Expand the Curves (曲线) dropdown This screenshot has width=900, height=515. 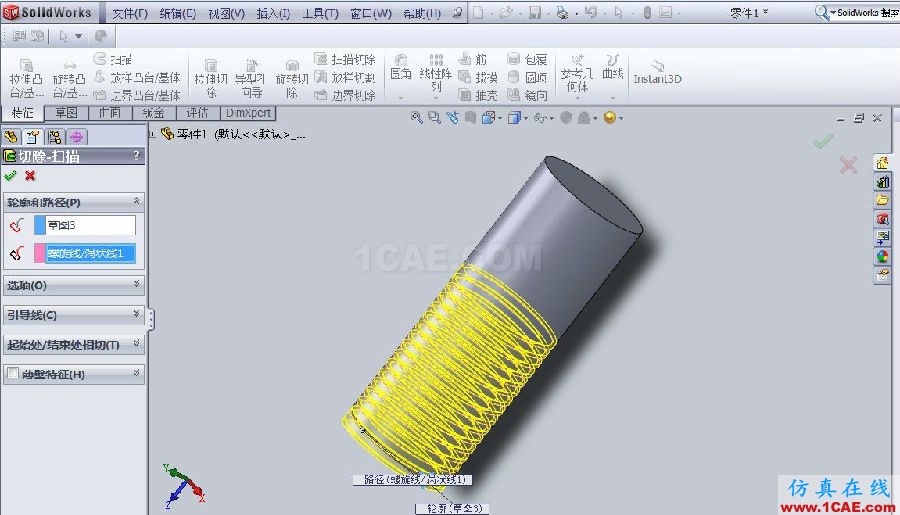point(612,98)
